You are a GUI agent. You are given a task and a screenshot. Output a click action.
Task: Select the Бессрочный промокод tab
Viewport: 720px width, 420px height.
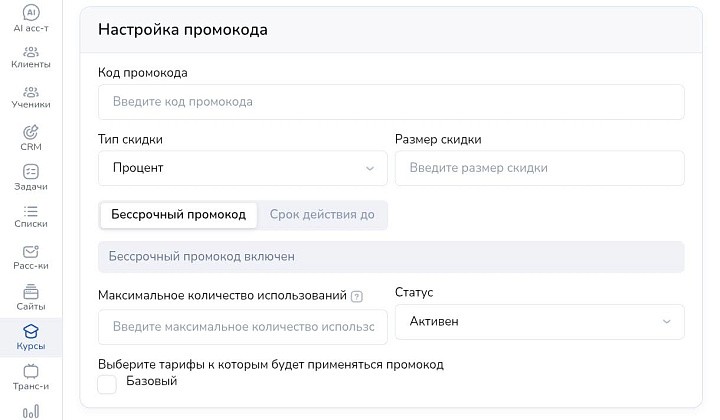click(178, 215)
